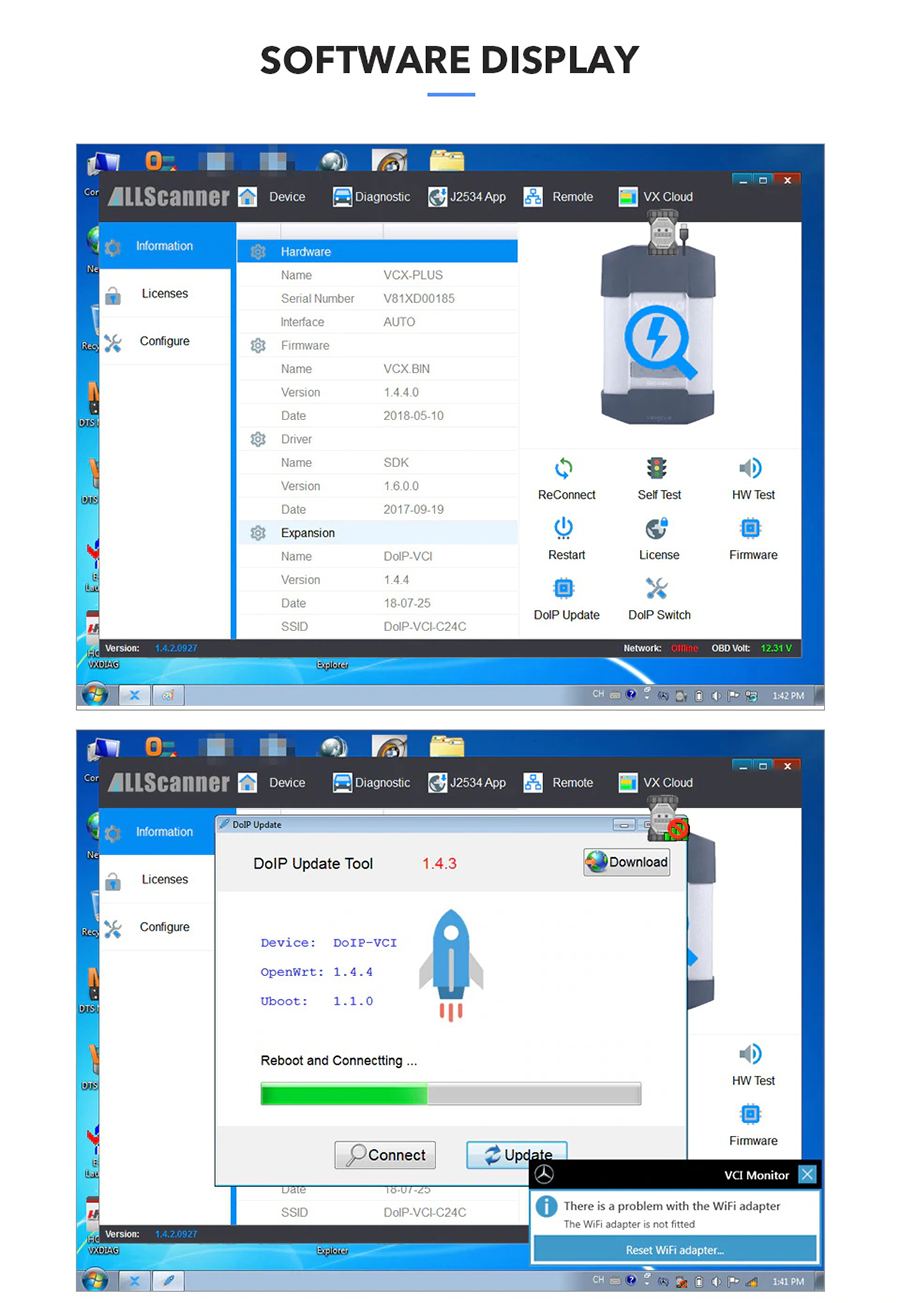Viewport: 900px width, 1303px height.
Task: Click green progress bar in DoIP Update dialog
Action: 451,1094
